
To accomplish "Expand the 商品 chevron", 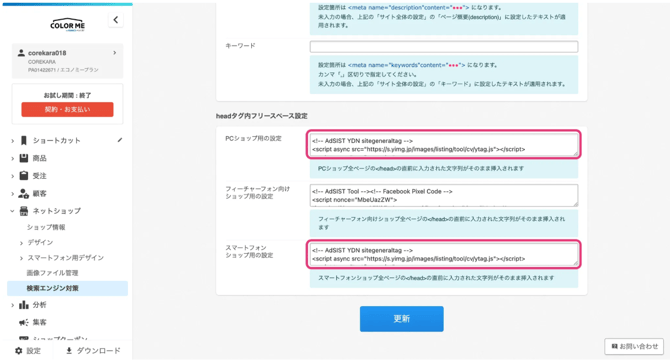I will tap(12, 158).
